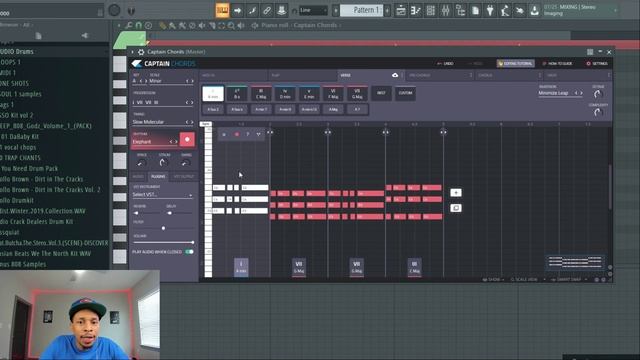The width and height of the screenshot is (640, 360).
Task: Select the link chain icon in FL toolbar
Action: (x=267, y=10)
